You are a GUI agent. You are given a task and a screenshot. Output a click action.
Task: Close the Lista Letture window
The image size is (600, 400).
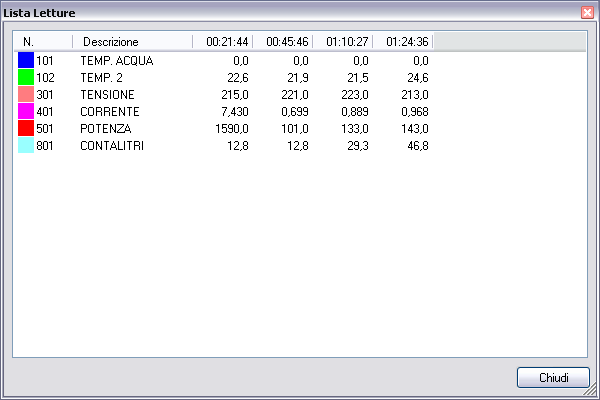[x=587, y=12]
